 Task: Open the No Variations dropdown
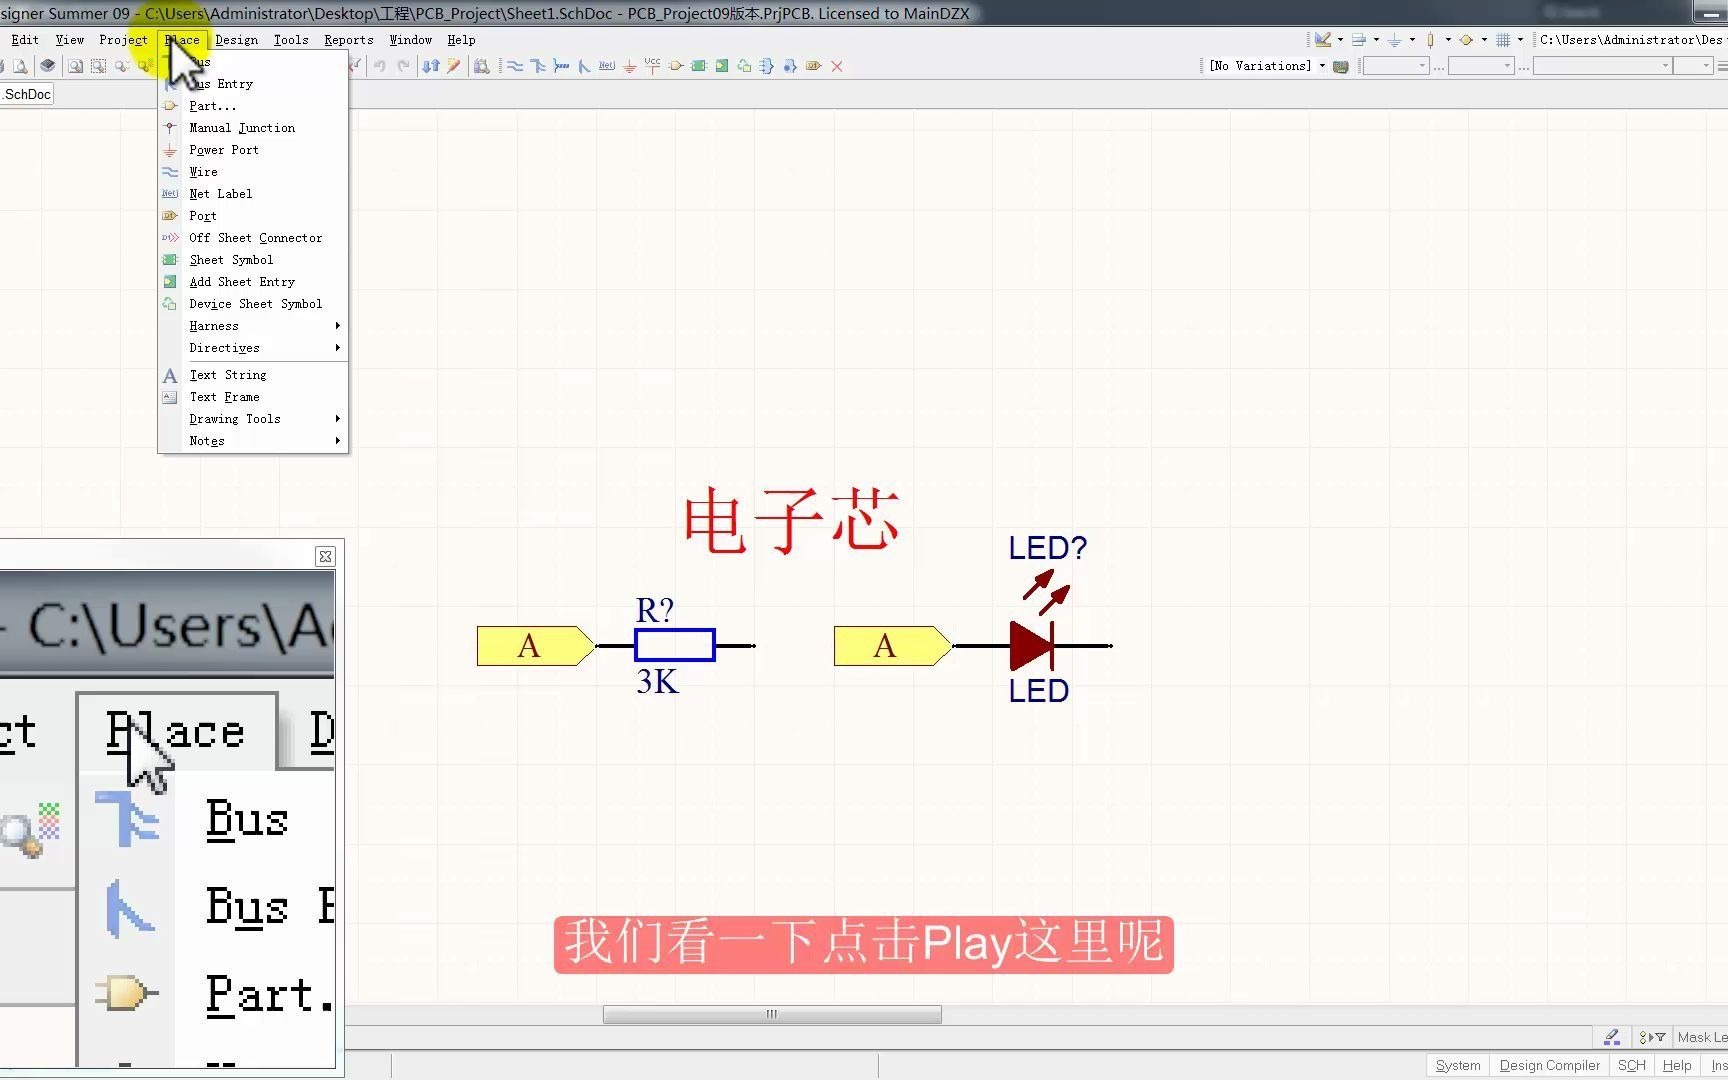[x=1322, y=65]
